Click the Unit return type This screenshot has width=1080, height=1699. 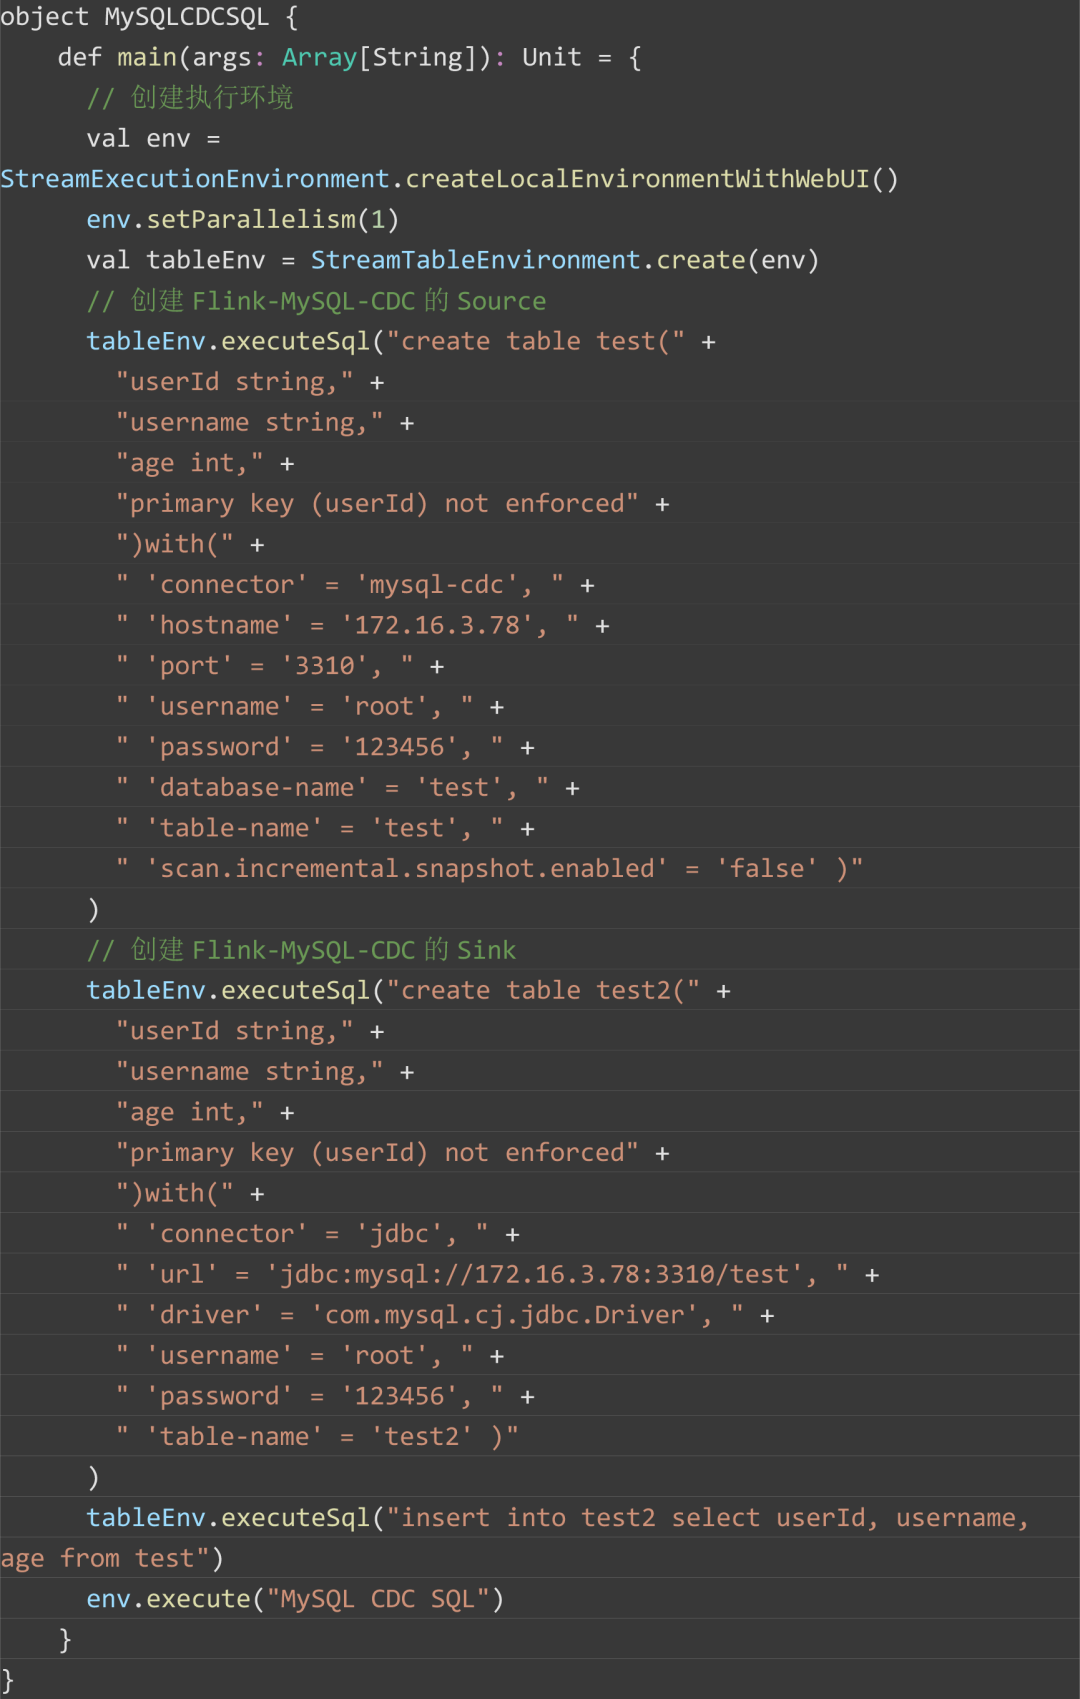click(551, 57)
